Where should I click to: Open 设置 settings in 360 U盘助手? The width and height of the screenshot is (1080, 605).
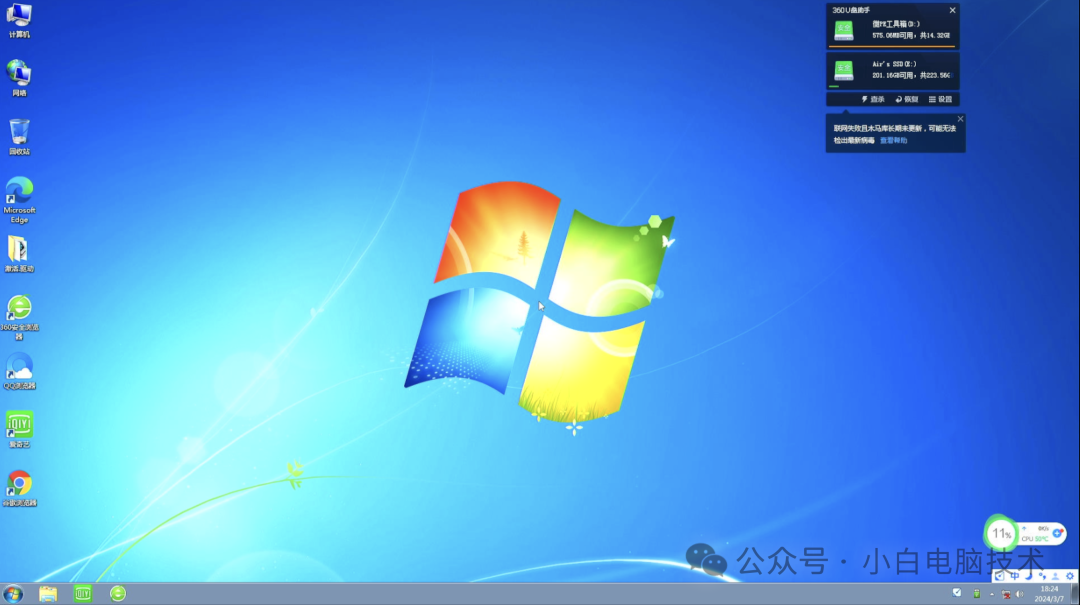[x=940, y=99]
